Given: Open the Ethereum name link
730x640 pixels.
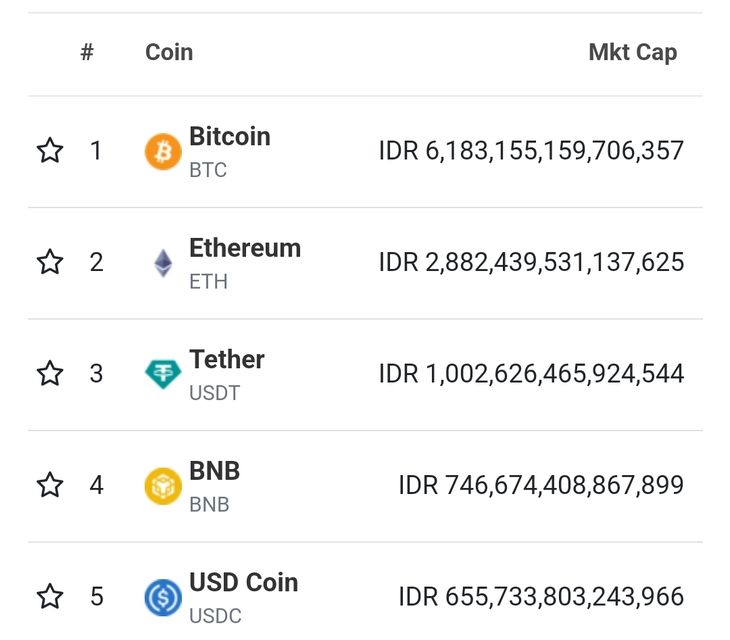Looking at the screenshot, I should click(244, 248).
